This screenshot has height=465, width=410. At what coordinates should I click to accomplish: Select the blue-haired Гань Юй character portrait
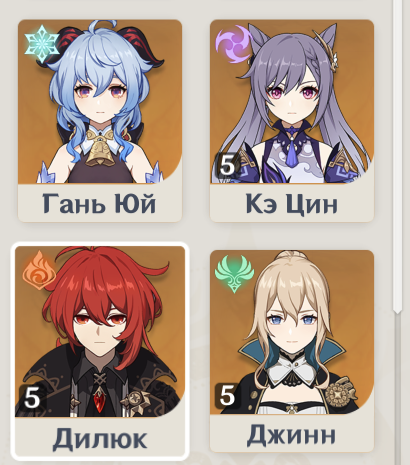100,102
